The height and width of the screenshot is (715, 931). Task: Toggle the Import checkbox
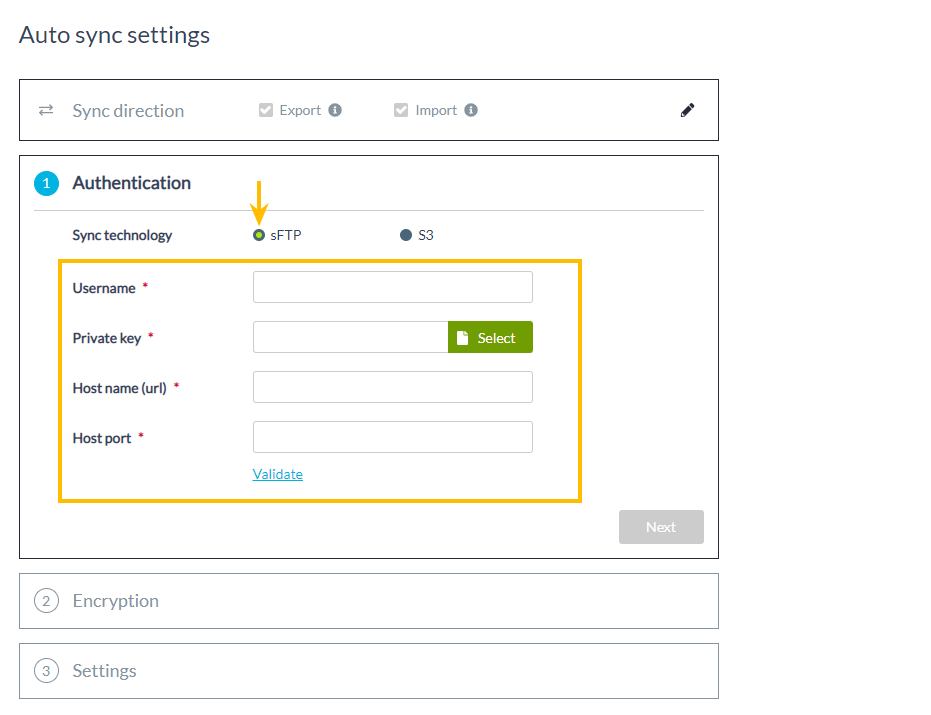point(401,110)
